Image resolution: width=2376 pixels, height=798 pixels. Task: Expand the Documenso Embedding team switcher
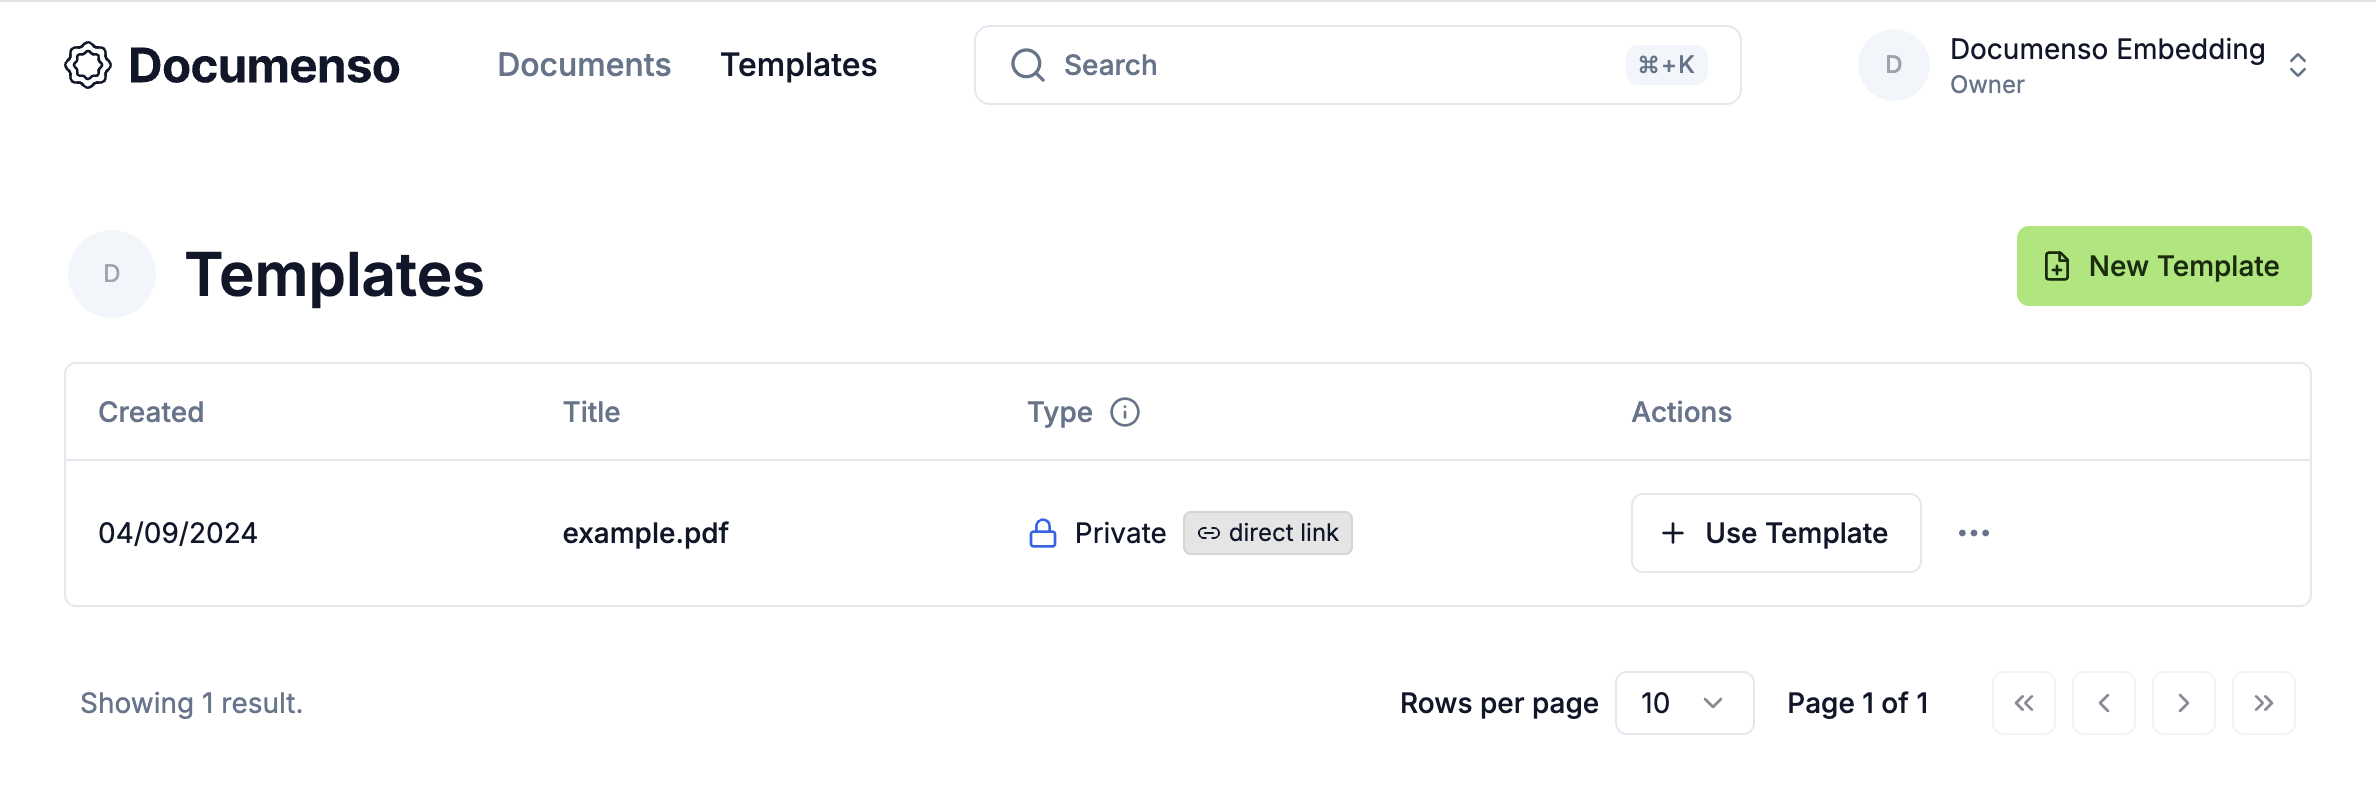pos(2297,65)
